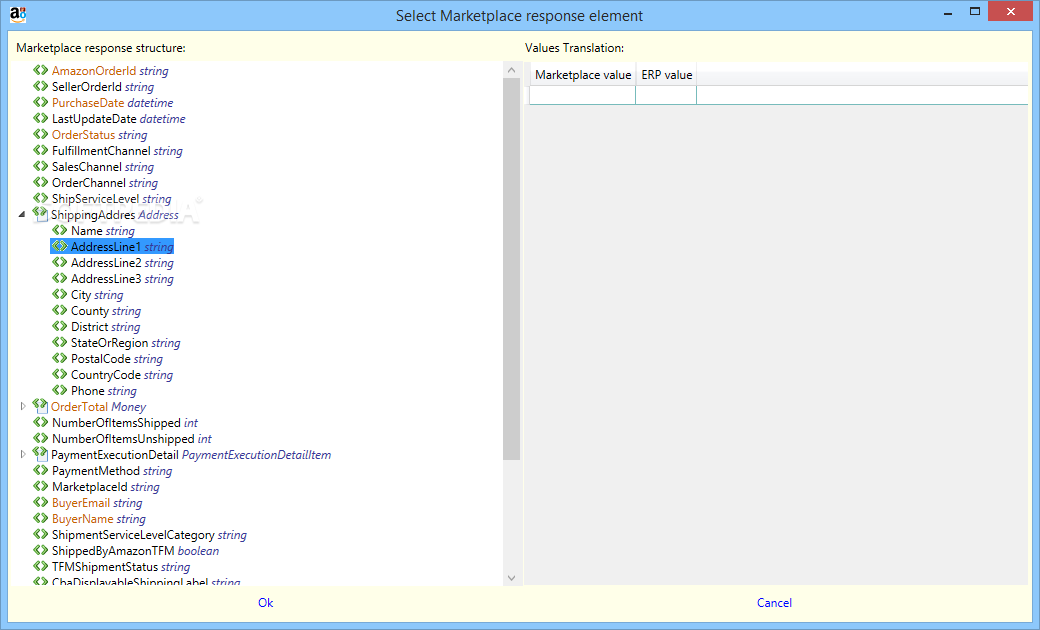Screen dimensions: 1040x630
Task: Click the element icon beside BuyerEmail
Action: coord(40,503)
